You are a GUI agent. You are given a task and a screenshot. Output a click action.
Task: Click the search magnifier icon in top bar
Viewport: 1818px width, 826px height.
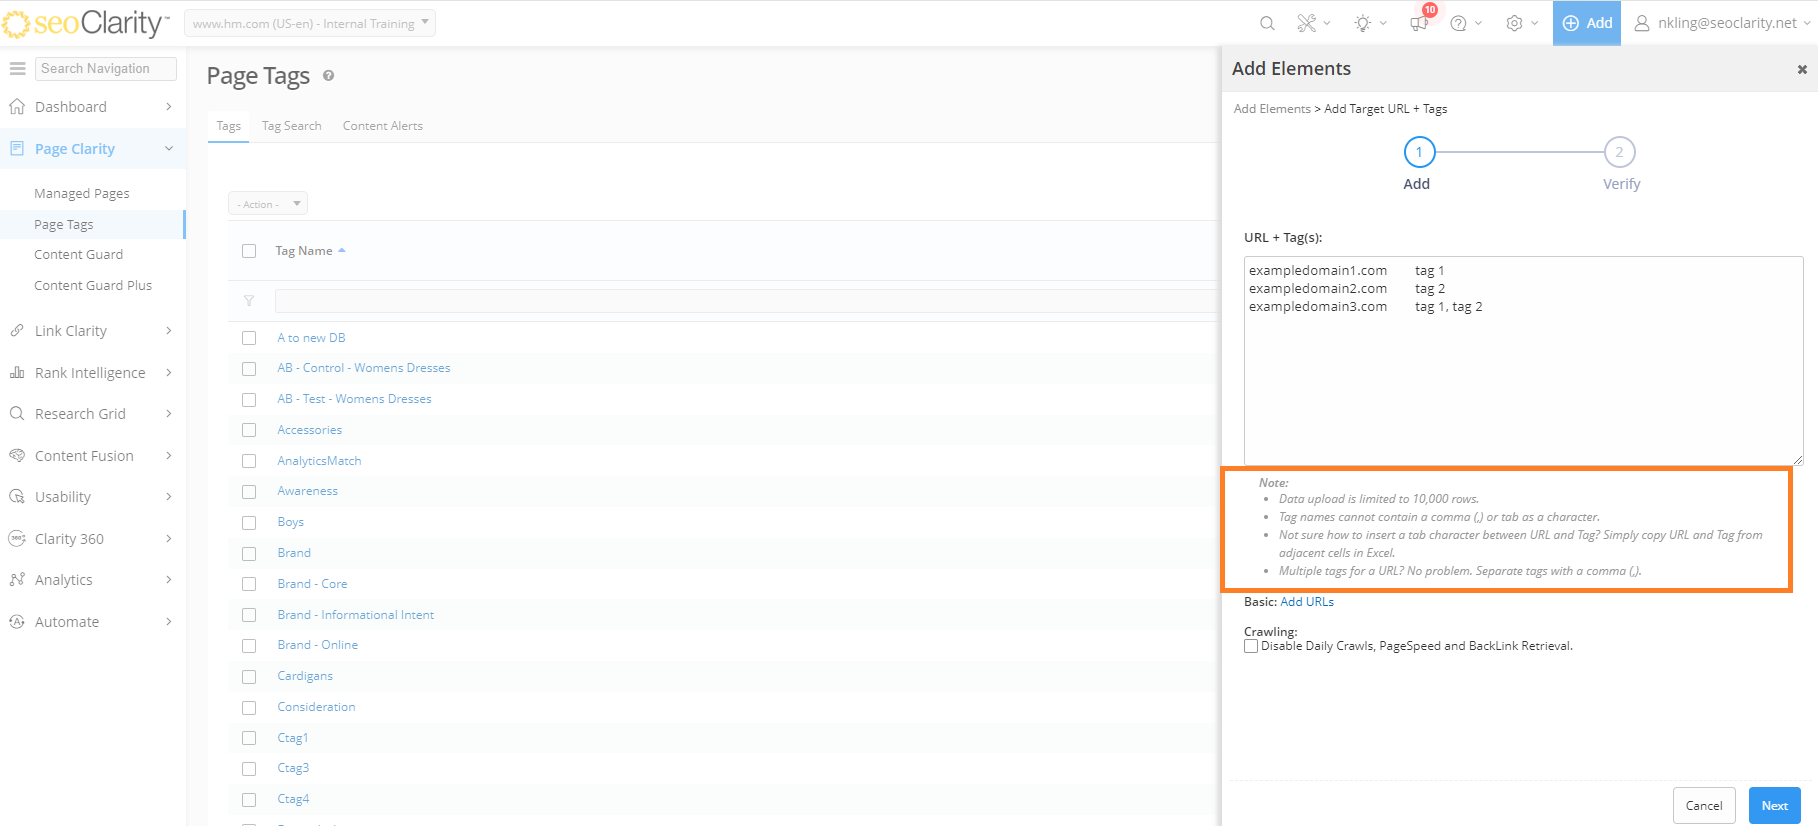coord(1267,23)
